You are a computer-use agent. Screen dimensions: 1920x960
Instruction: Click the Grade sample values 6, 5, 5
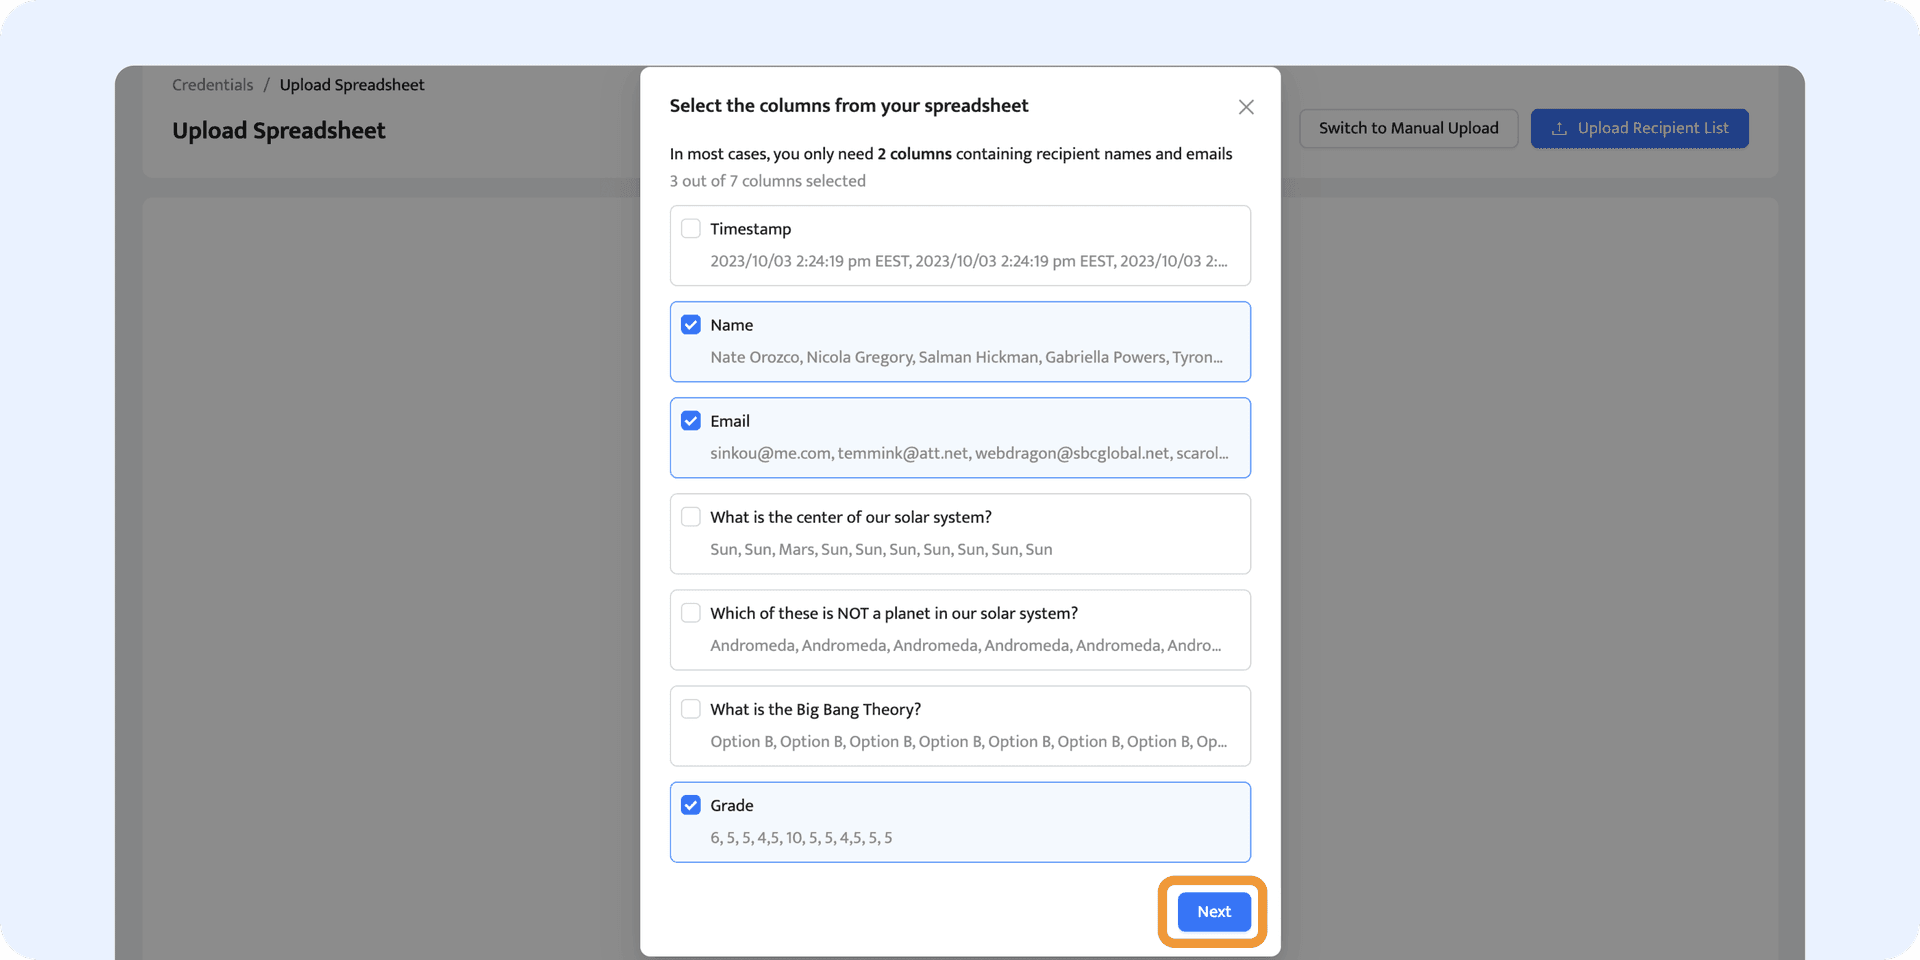[x=801, y=838]
